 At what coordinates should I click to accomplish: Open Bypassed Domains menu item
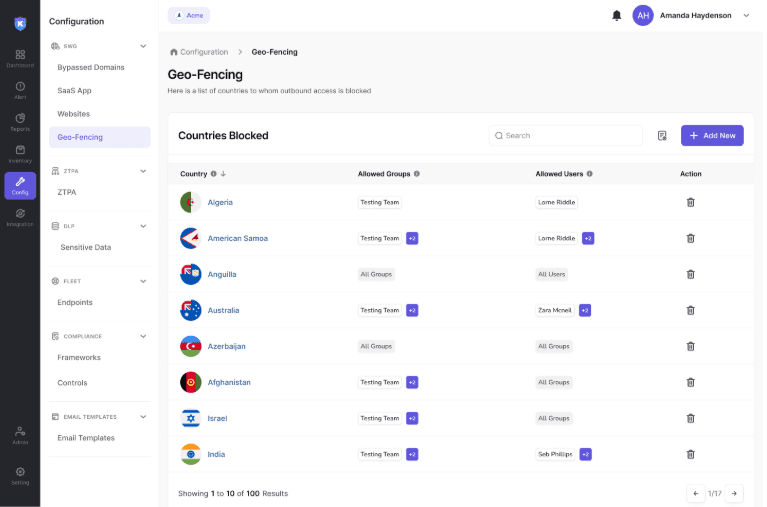click(90, 67)
